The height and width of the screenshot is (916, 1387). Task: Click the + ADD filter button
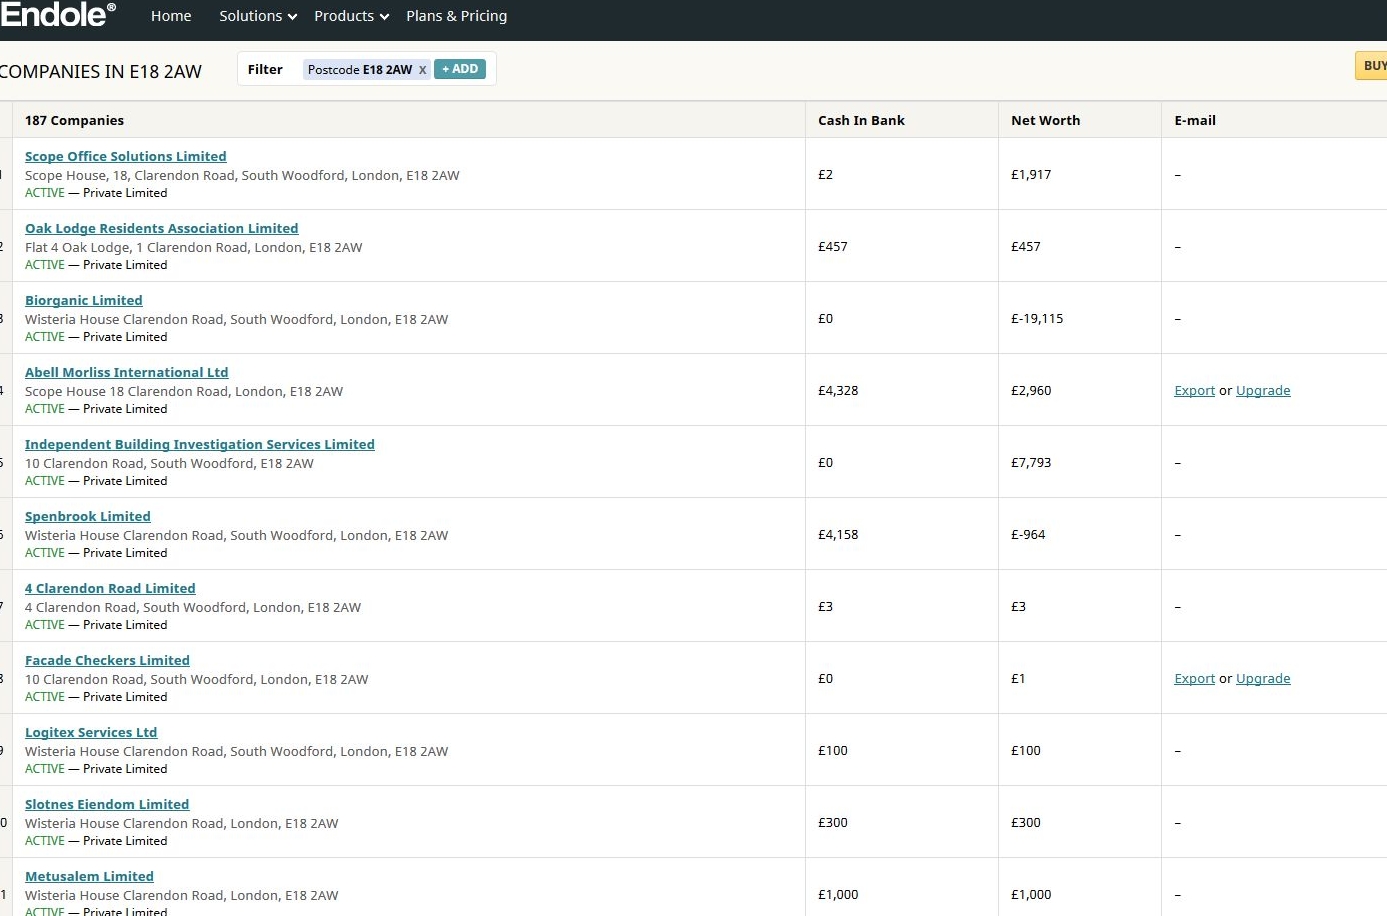[460, 69]
